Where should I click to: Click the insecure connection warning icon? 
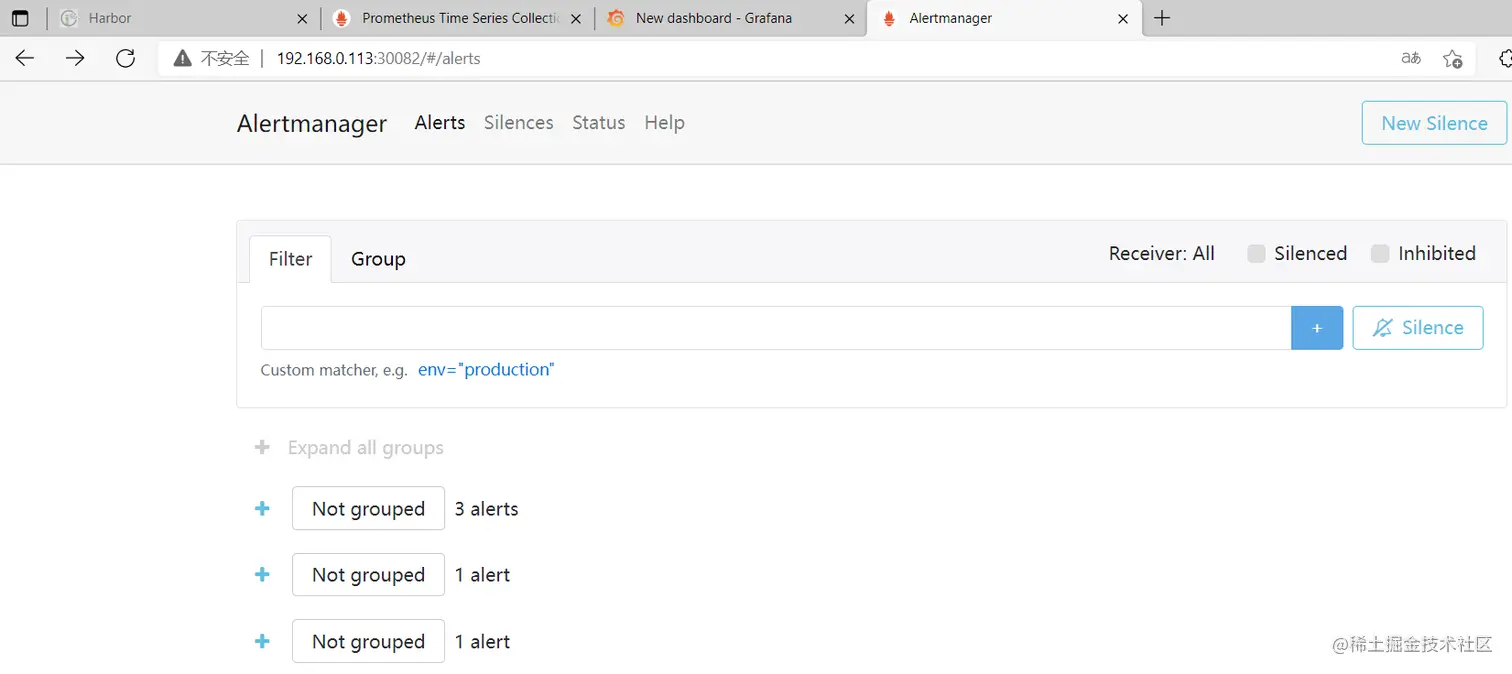click(182, 58)
